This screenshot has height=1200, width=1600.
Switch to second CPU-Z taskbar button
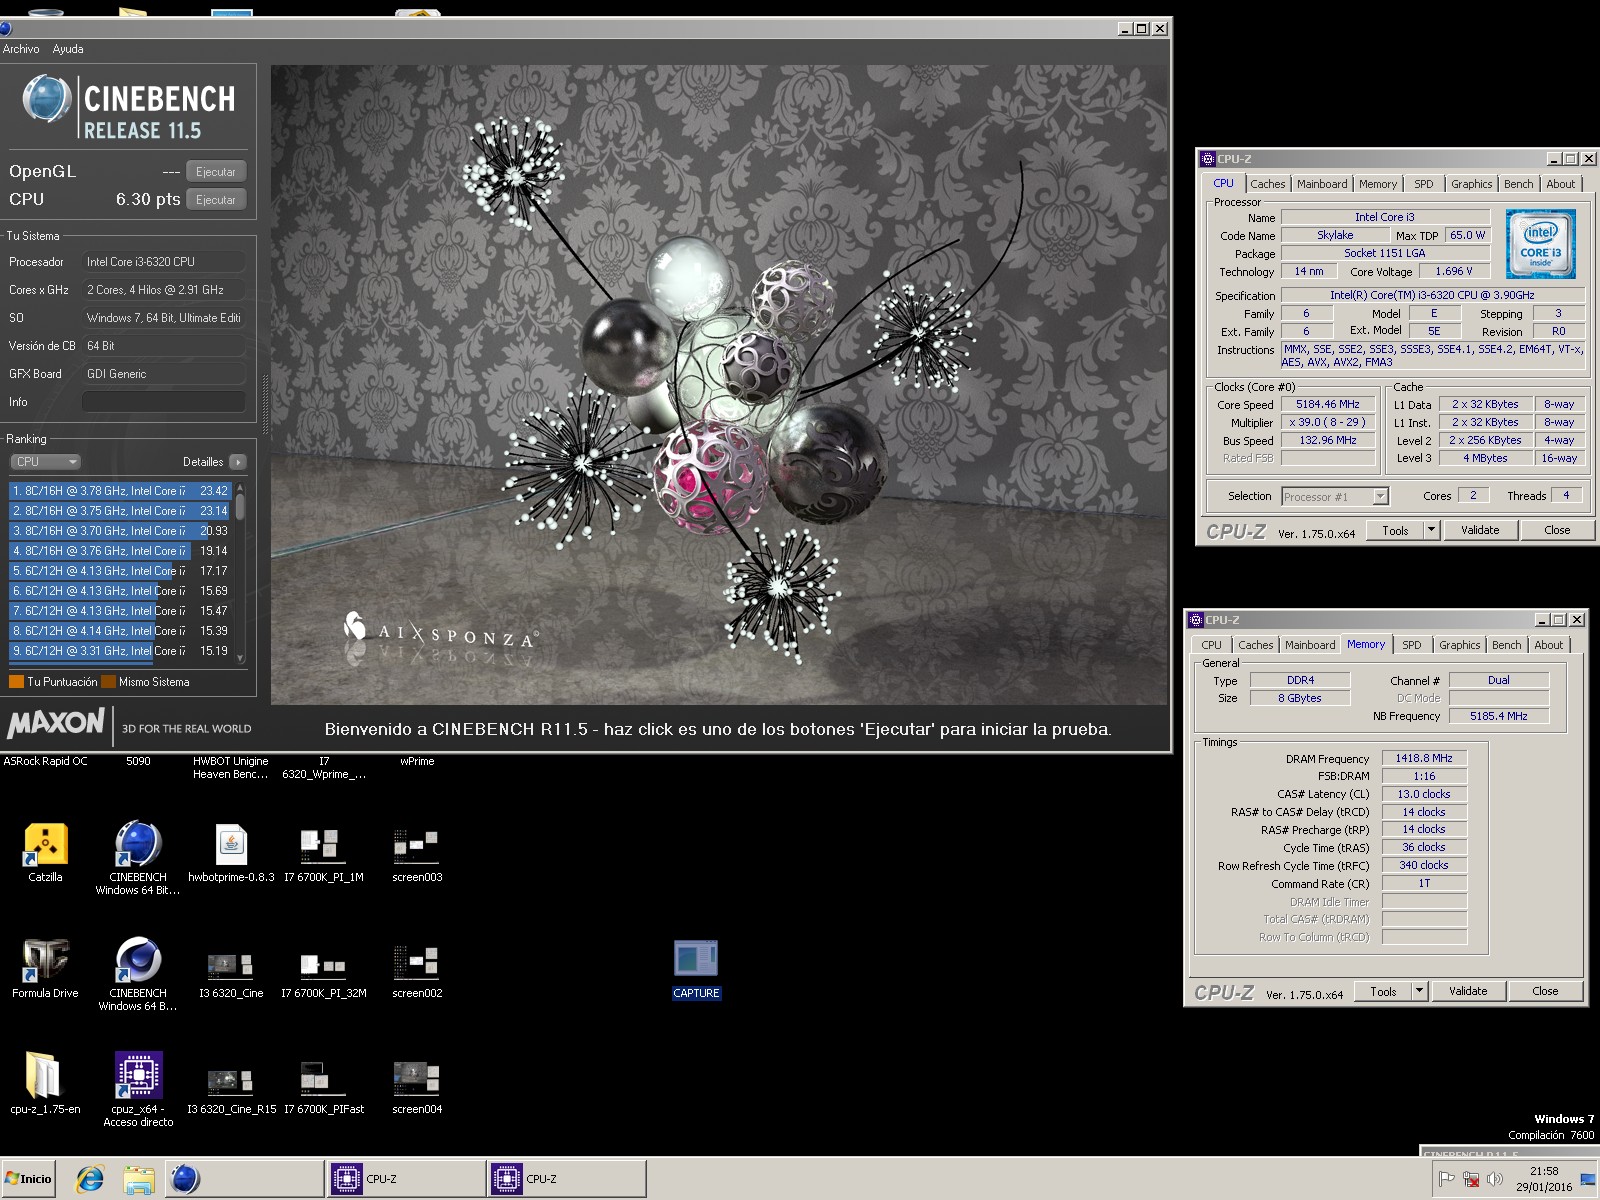pyautogui.click(x=567, y=1179)
